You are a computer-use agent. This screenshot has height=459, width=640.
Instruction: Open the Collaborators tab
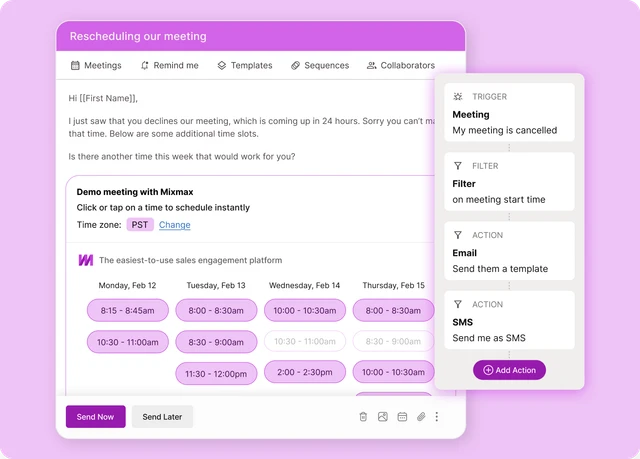401,65
